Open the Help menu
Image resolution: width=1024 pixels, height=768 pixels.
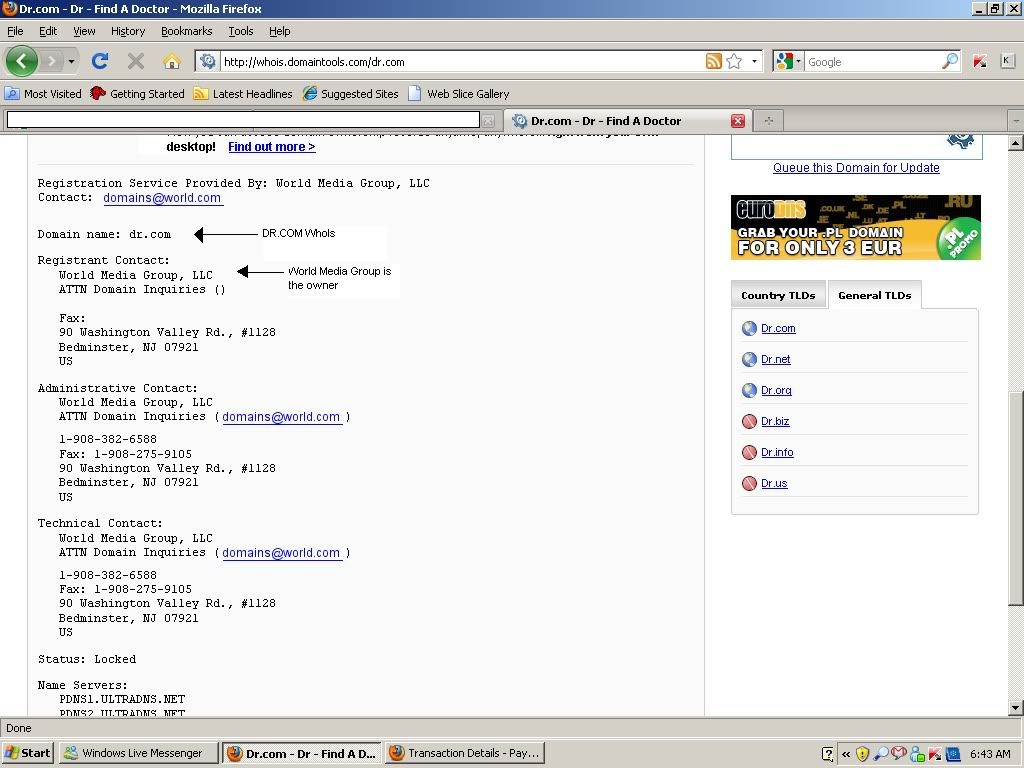tap(280, 31)
